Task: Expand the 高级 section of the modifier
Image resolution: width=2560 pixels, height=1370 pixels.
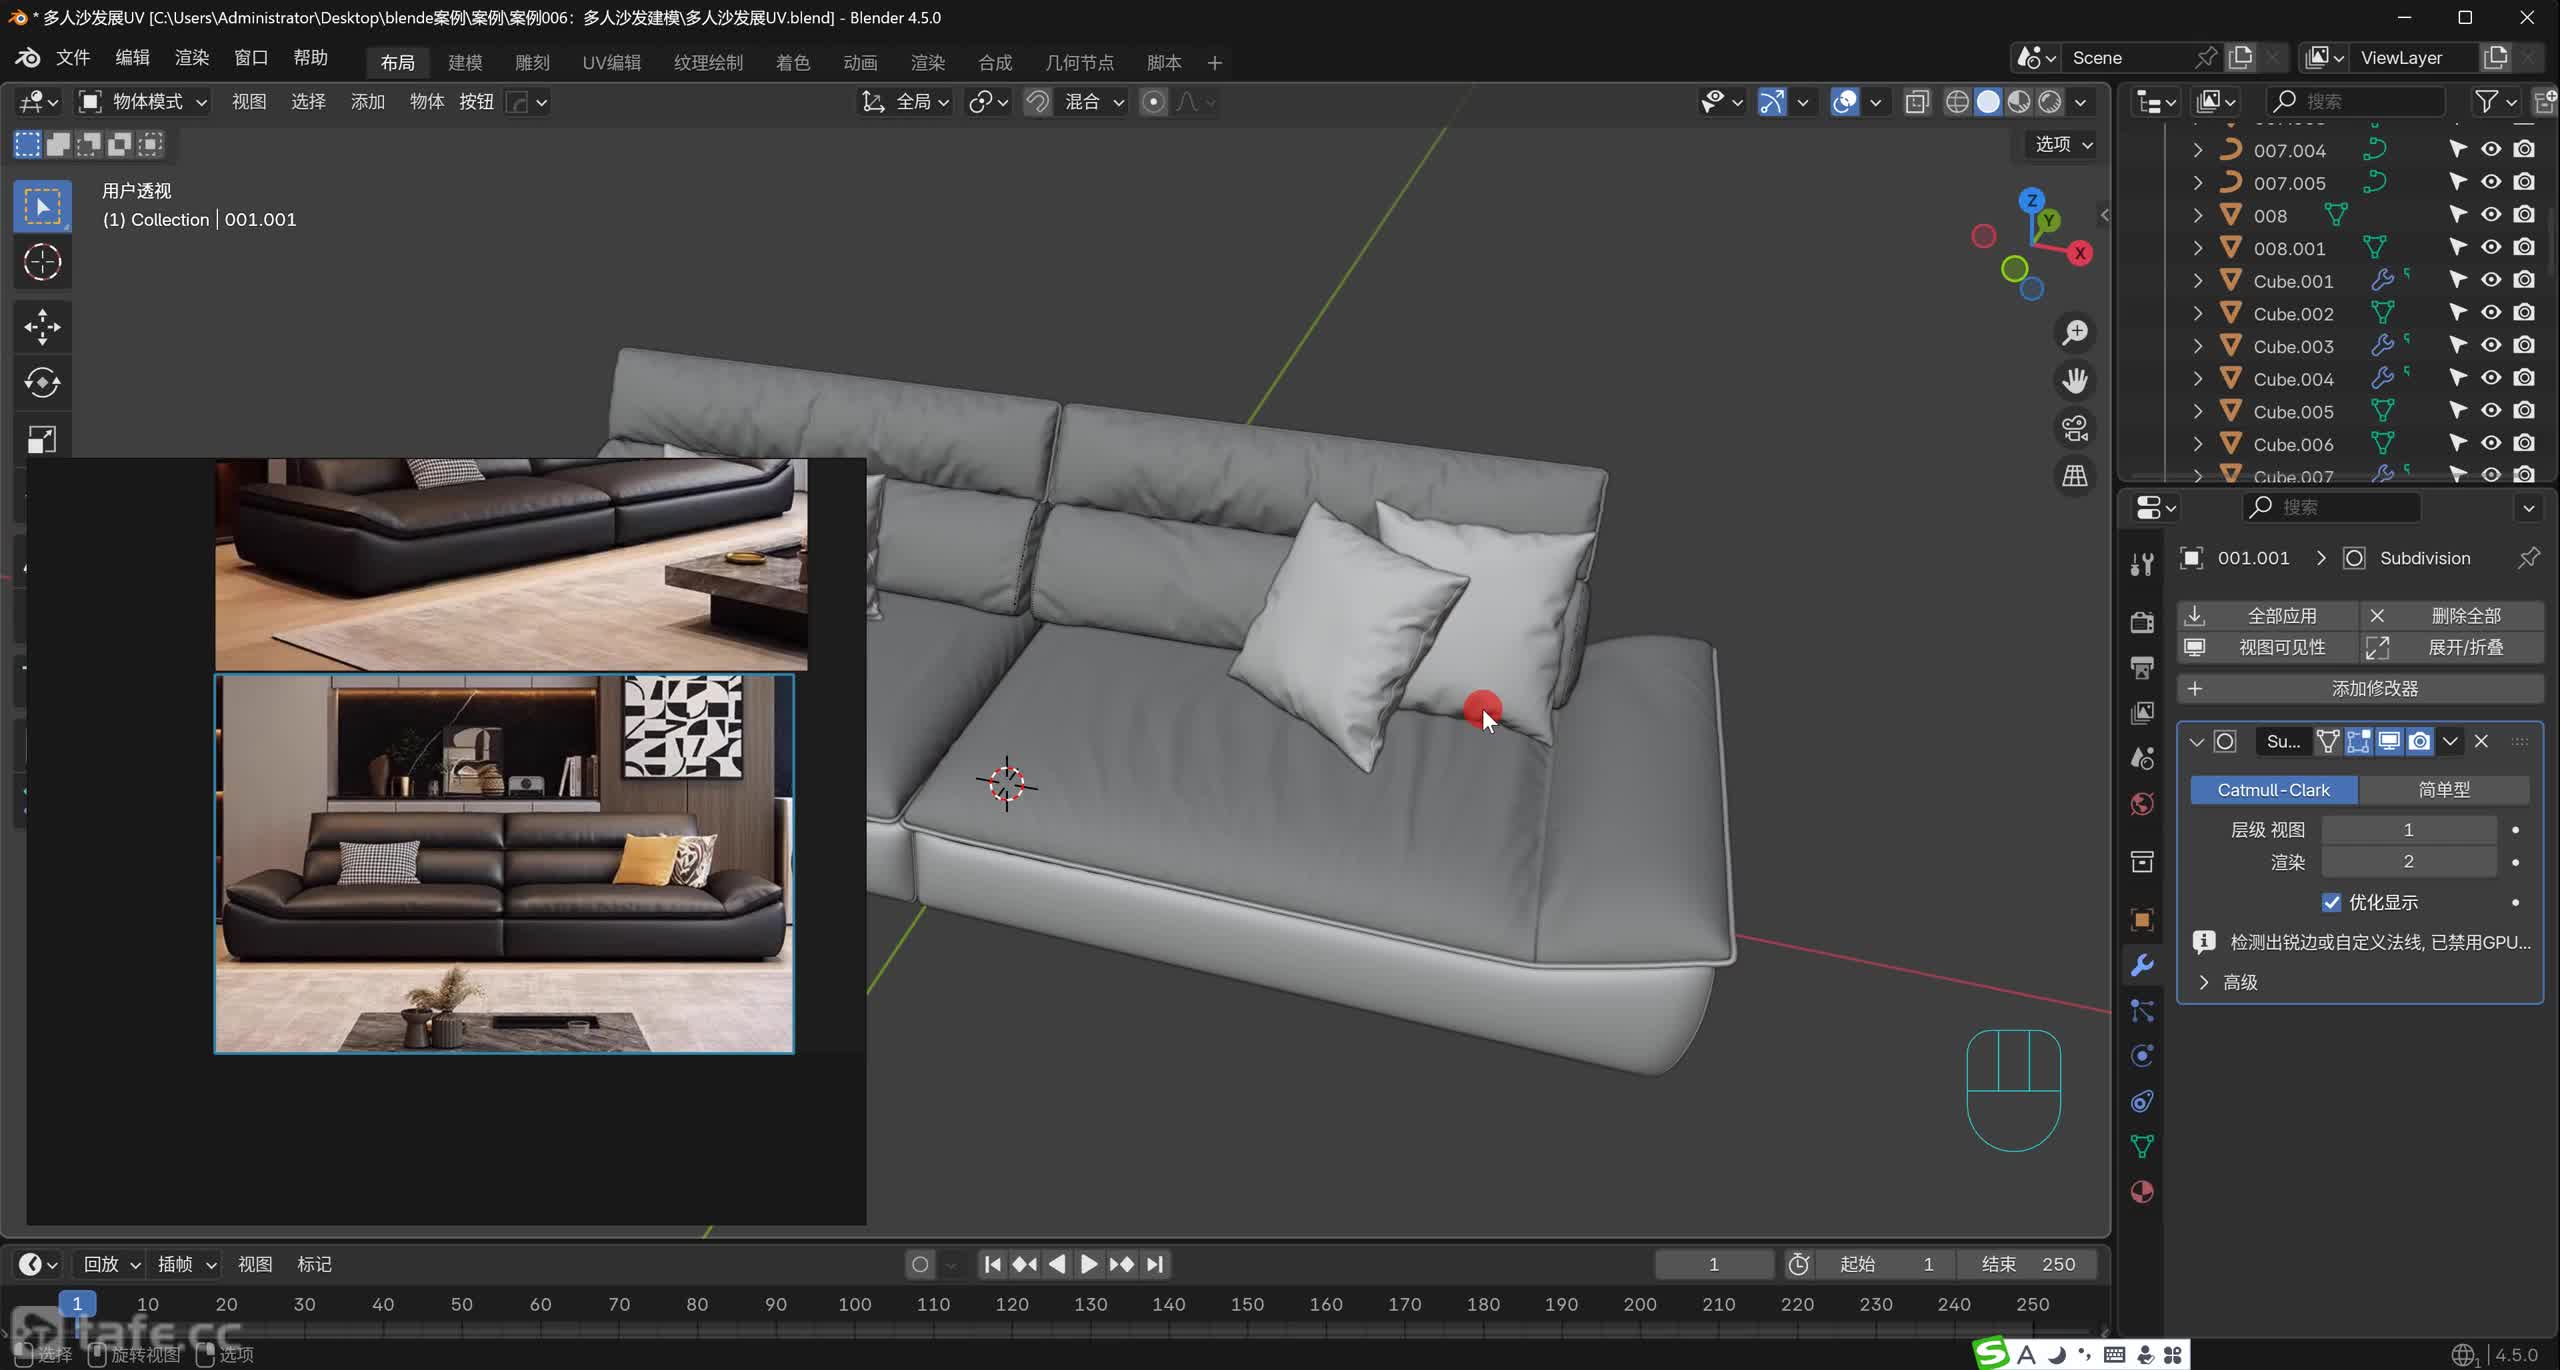Action: pyautogui.click(x=2204, y=982)
